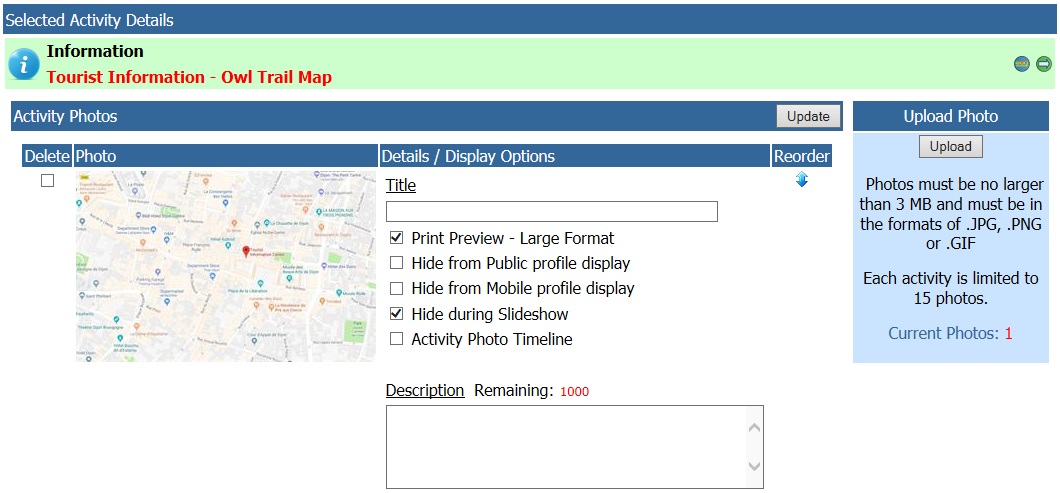1060x493 pixels.
Task: Enable Hide from Public profile display
Action: point(397,263)
